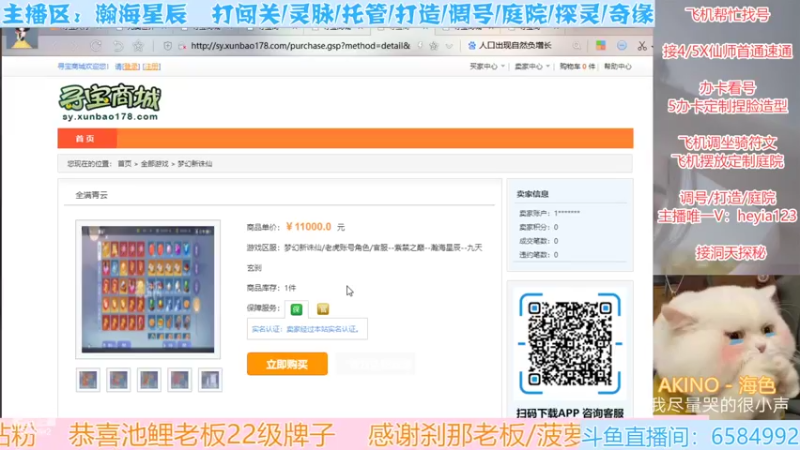Viewport: 800px width, 450px height.
Task: Expand the 买家中心 dropdown
Action: [487, 66]
